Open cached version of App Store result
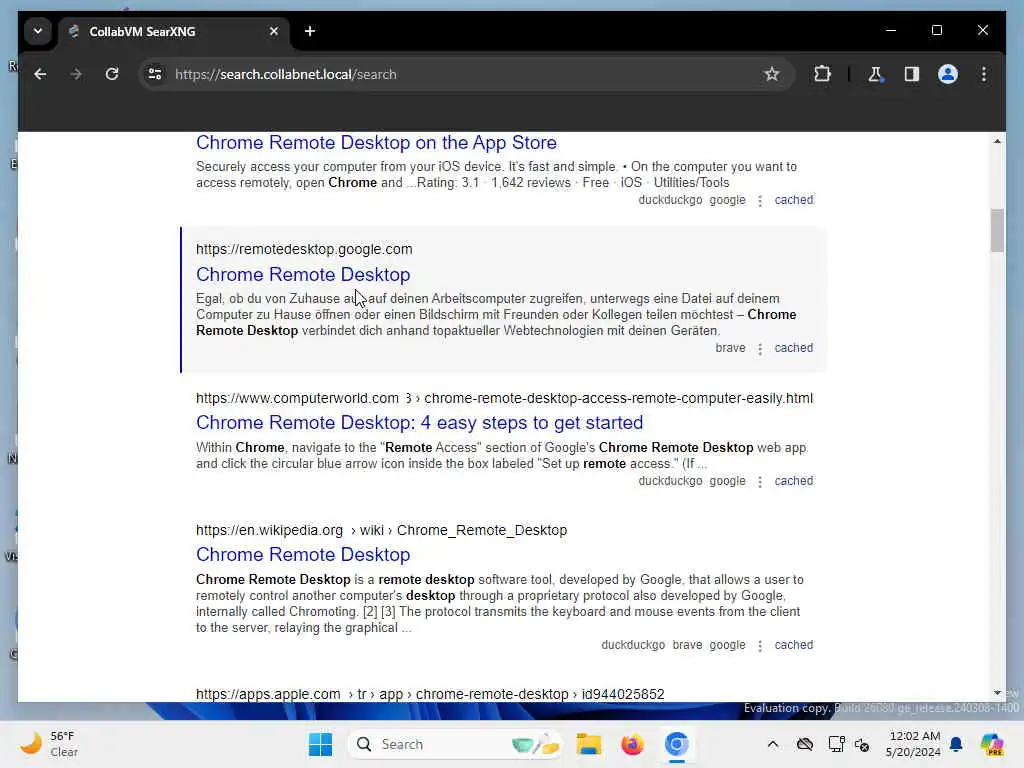This screenshot has height=768, width=1024. 793,200
